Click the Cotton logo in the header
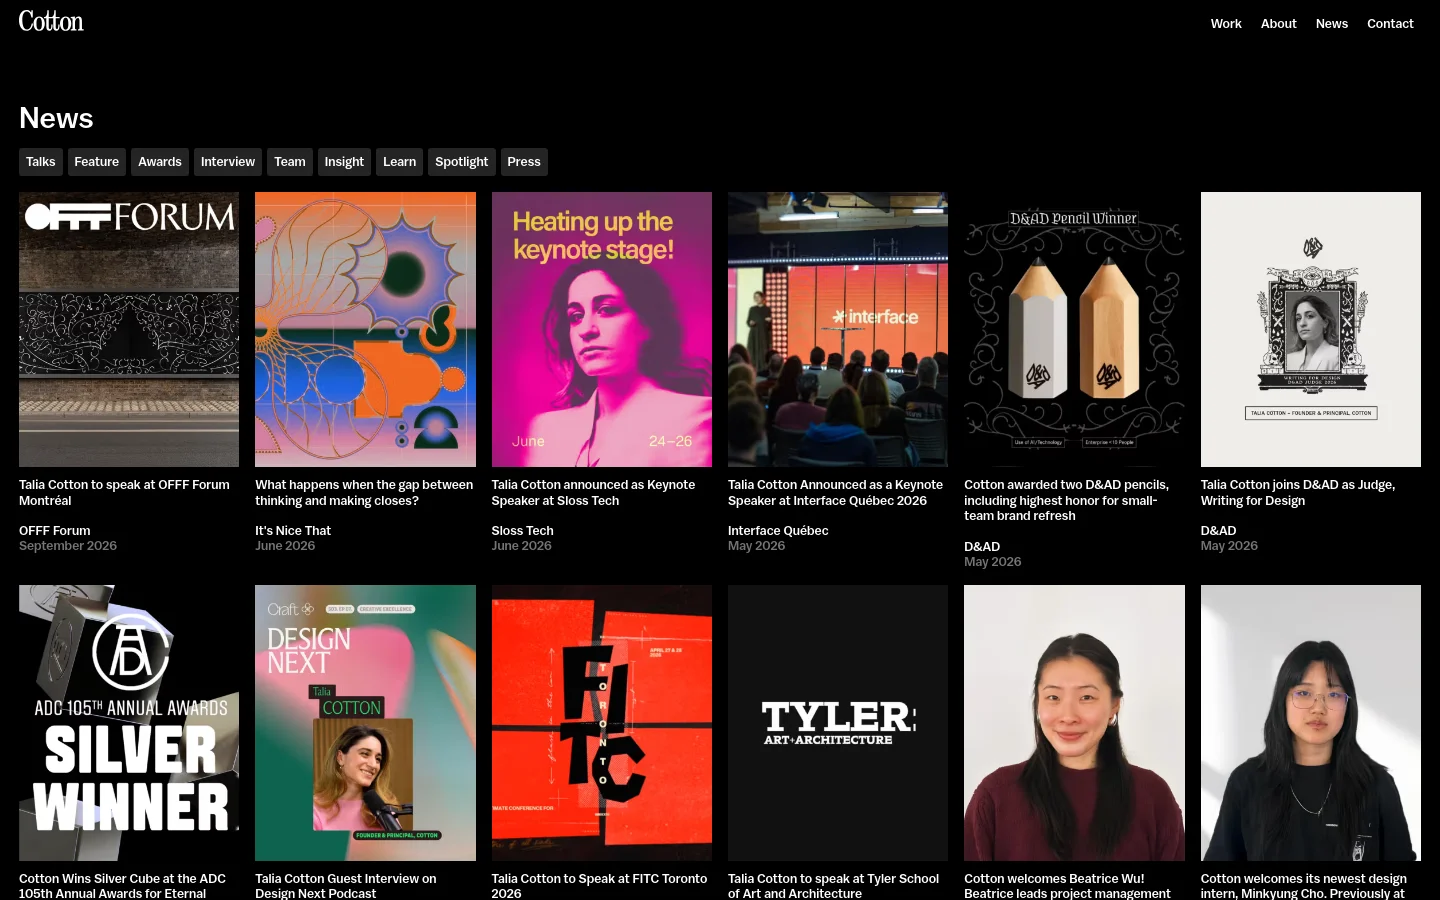 click(x=51, y=21)
